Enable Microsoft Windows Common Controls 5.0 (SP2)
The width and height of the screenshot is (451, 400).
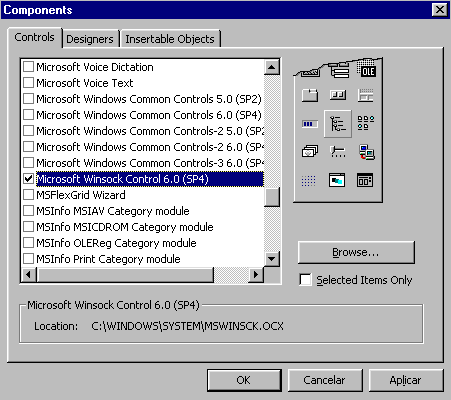28,99
